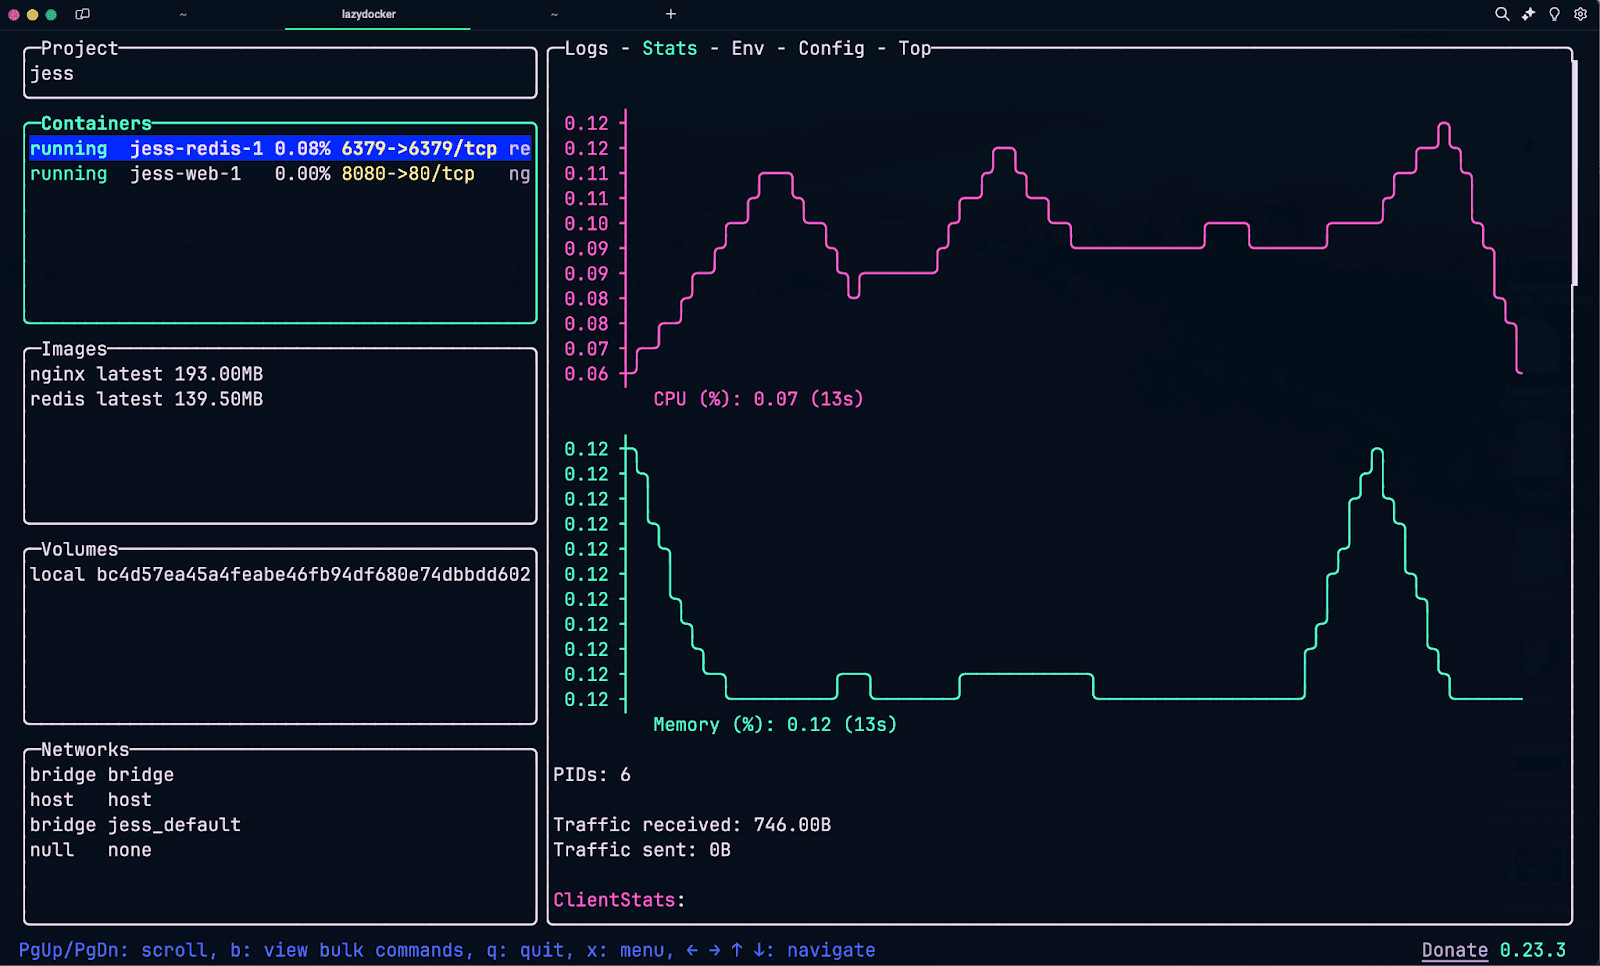Open the Config tab
This screenshot has height=966, width=1600.
[x=831, y=48]
